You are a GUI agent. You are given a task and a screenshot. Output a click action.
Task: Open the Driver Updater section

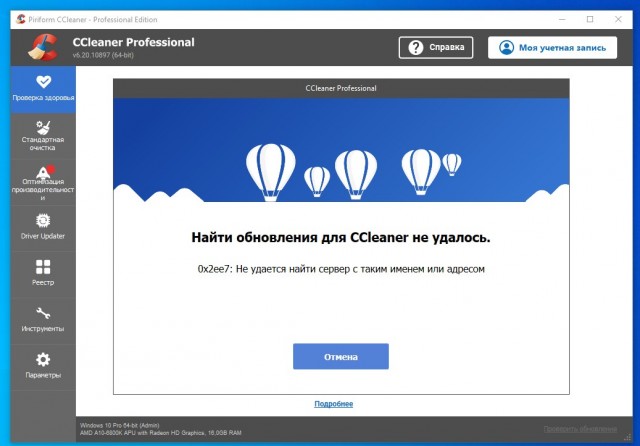pyautogui.click(x=43, y=227)
